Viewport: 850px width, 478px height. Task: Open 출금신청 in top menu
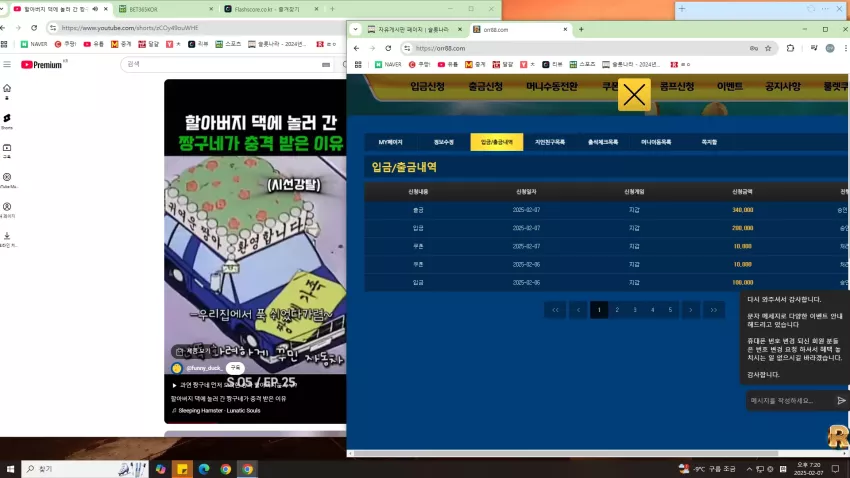[485, 87]
